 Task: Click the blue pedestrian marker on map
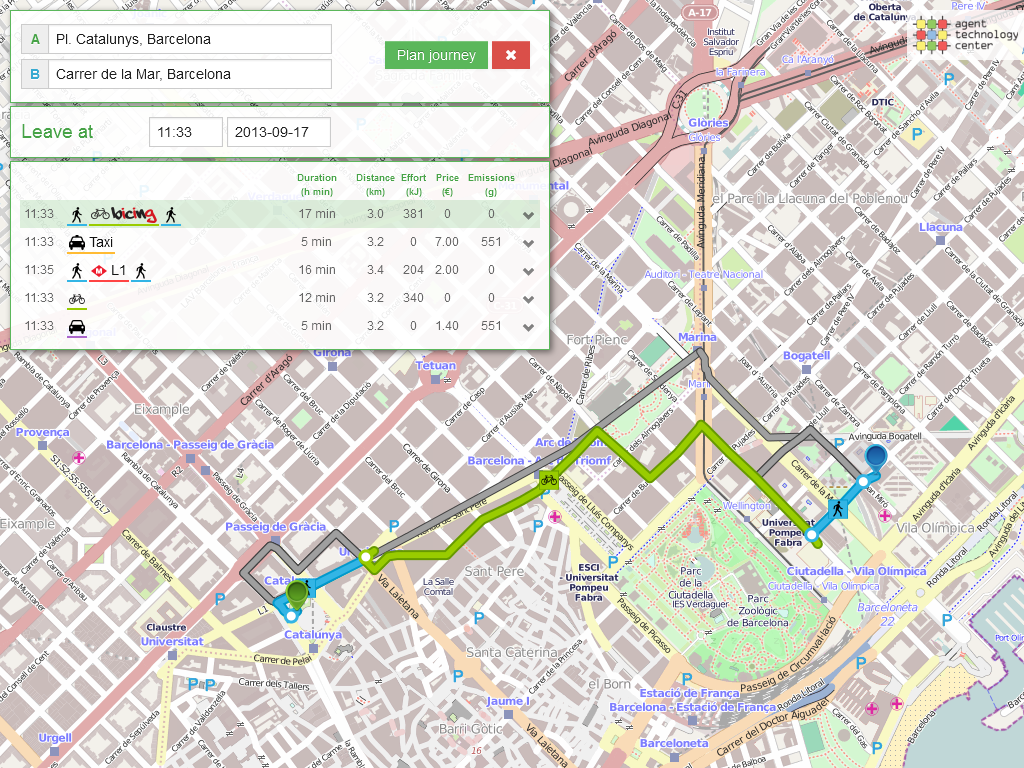point(837,508)
